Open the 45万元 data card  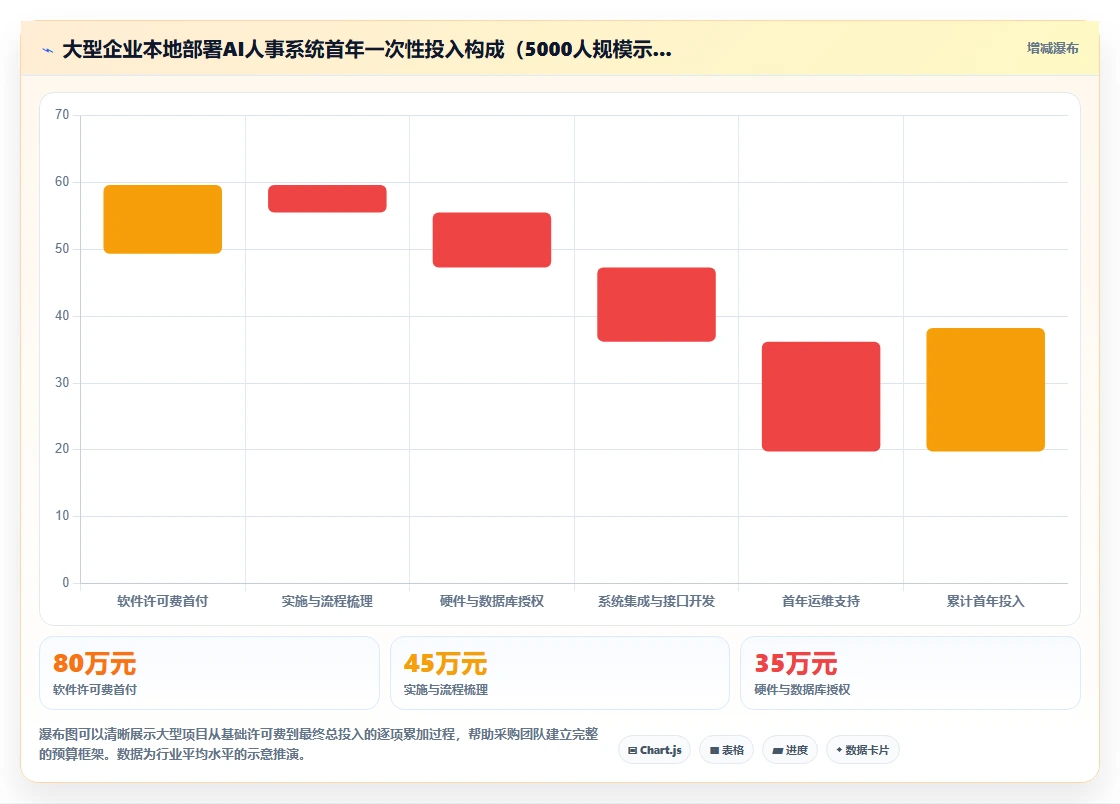560,673
